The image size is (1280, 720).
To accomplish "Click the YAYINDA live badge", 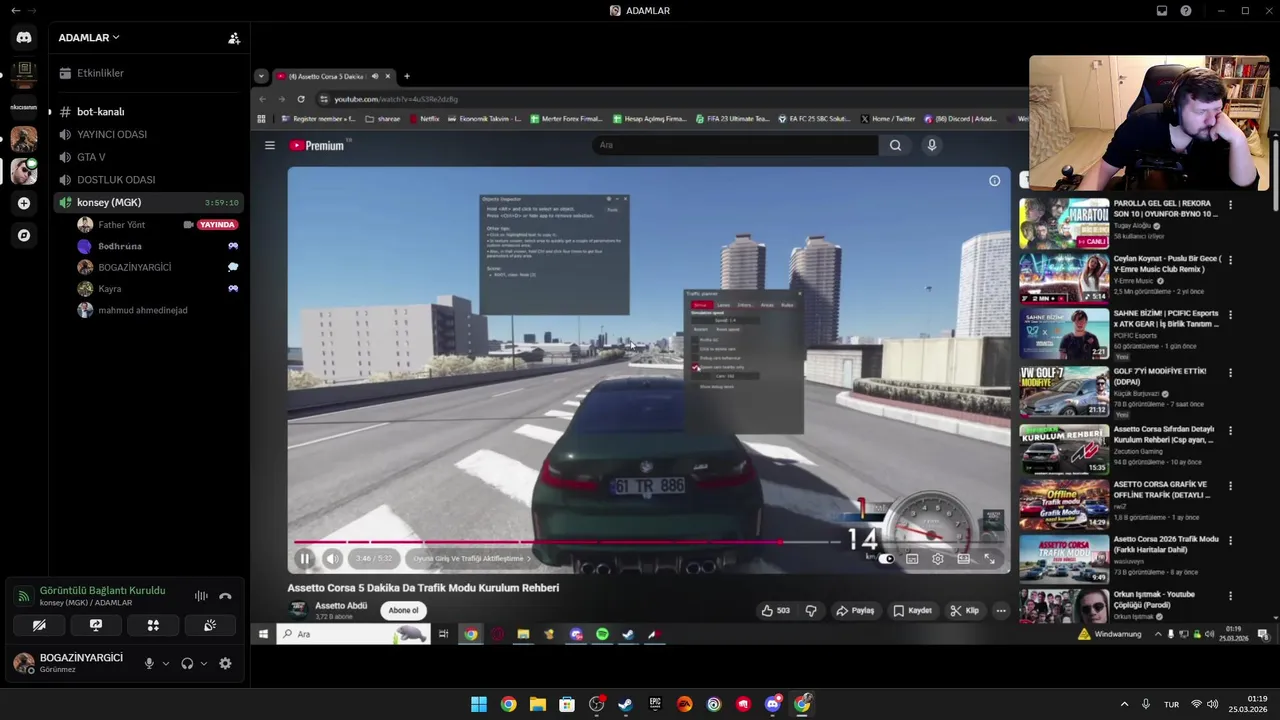I will point(217,225).
